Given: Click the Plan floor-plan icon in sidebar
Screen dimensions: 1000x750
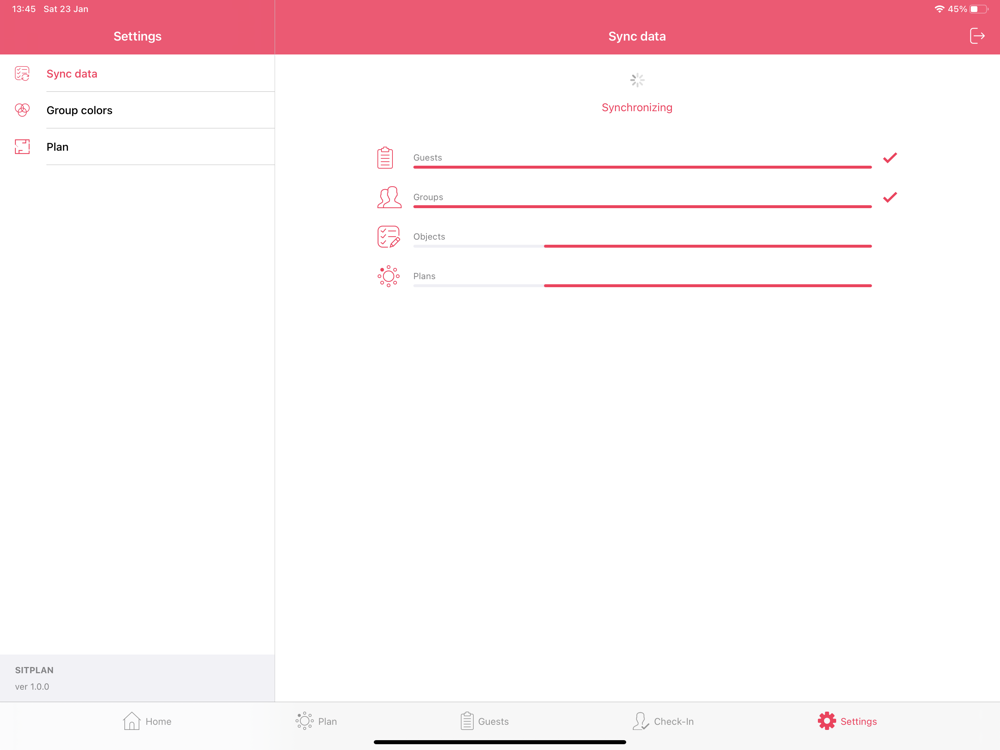Looking at the screenshot, I should (22, 147).
